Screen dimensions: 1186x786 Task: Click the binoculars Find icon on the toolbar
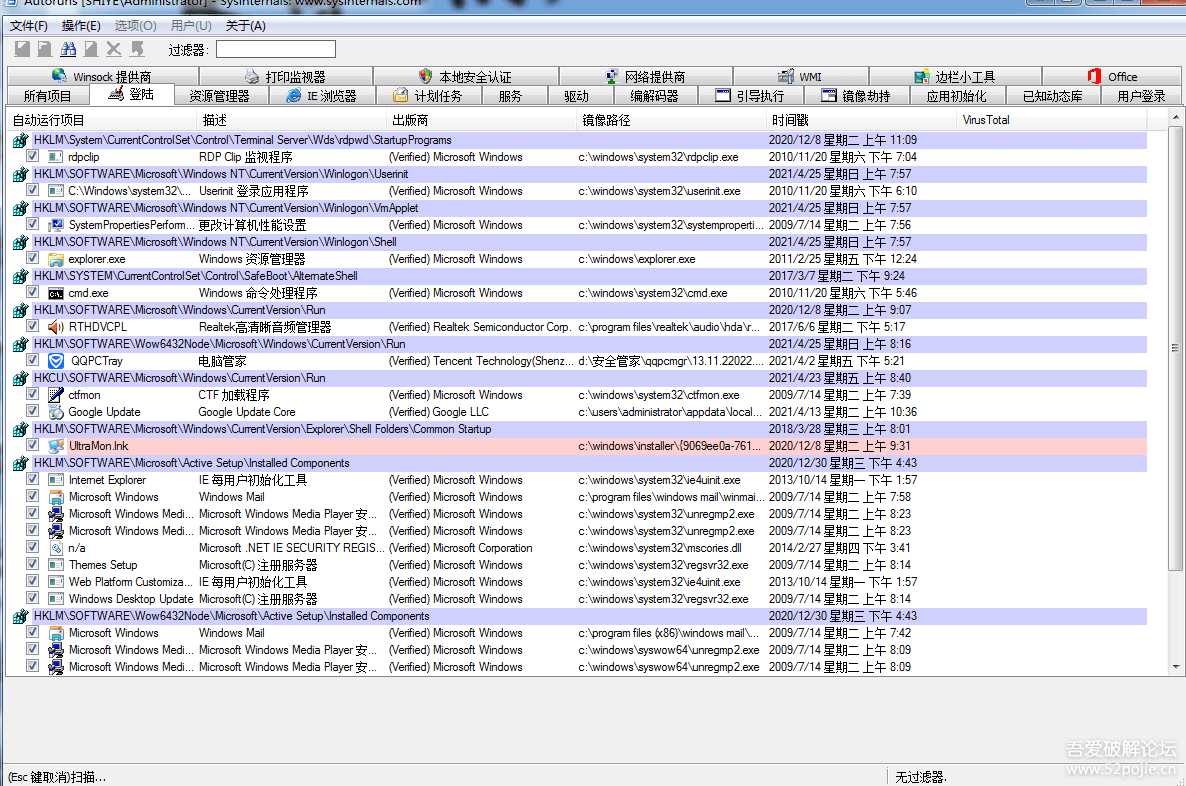[68, 47]
